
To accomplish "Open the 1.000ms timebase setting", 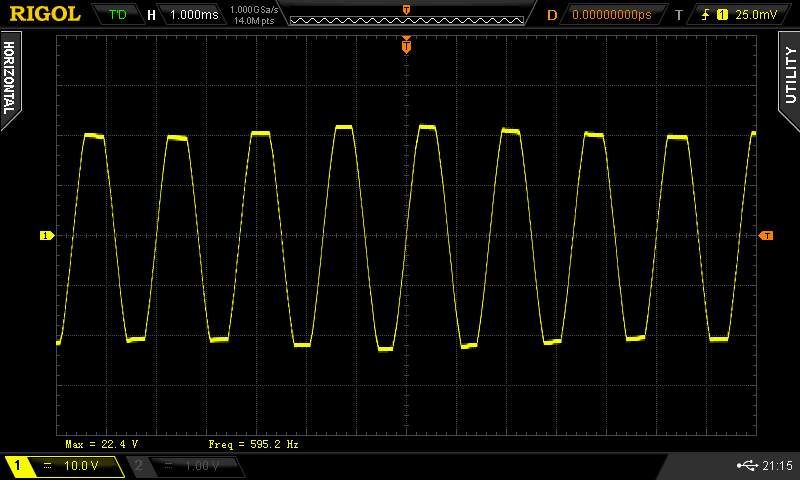I will pos(193,15).
